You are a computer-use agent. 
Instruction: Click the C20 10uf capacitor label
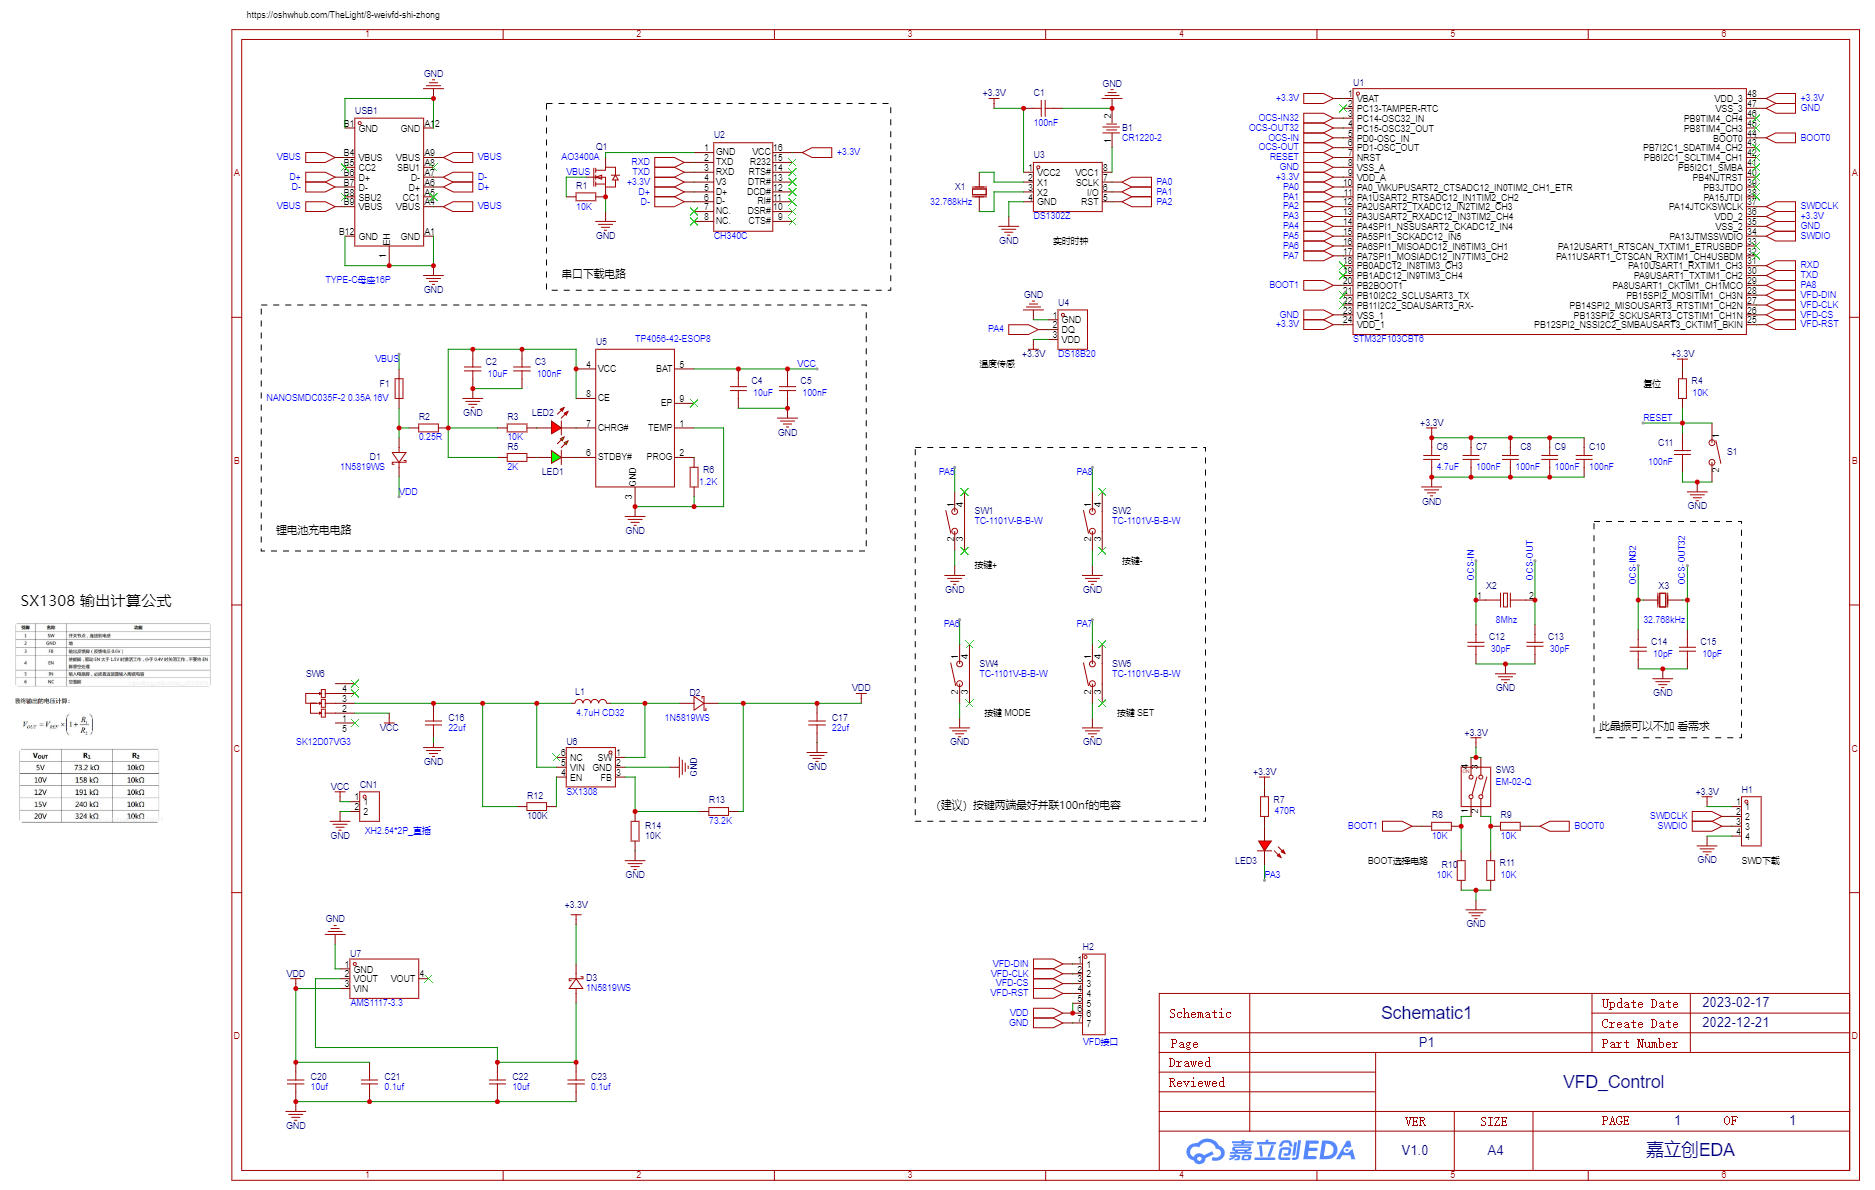(x=319, y=1082)
